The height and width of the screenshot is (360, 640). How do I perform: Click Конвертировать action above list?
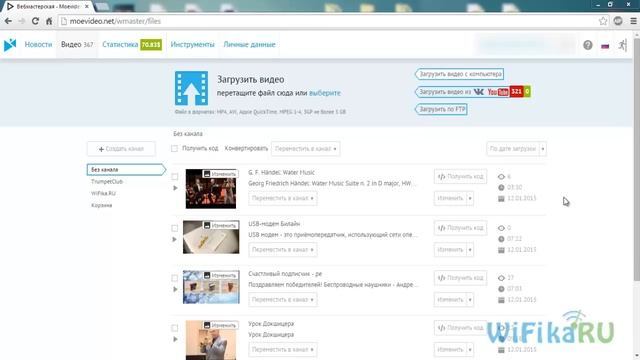coord(246,149)
